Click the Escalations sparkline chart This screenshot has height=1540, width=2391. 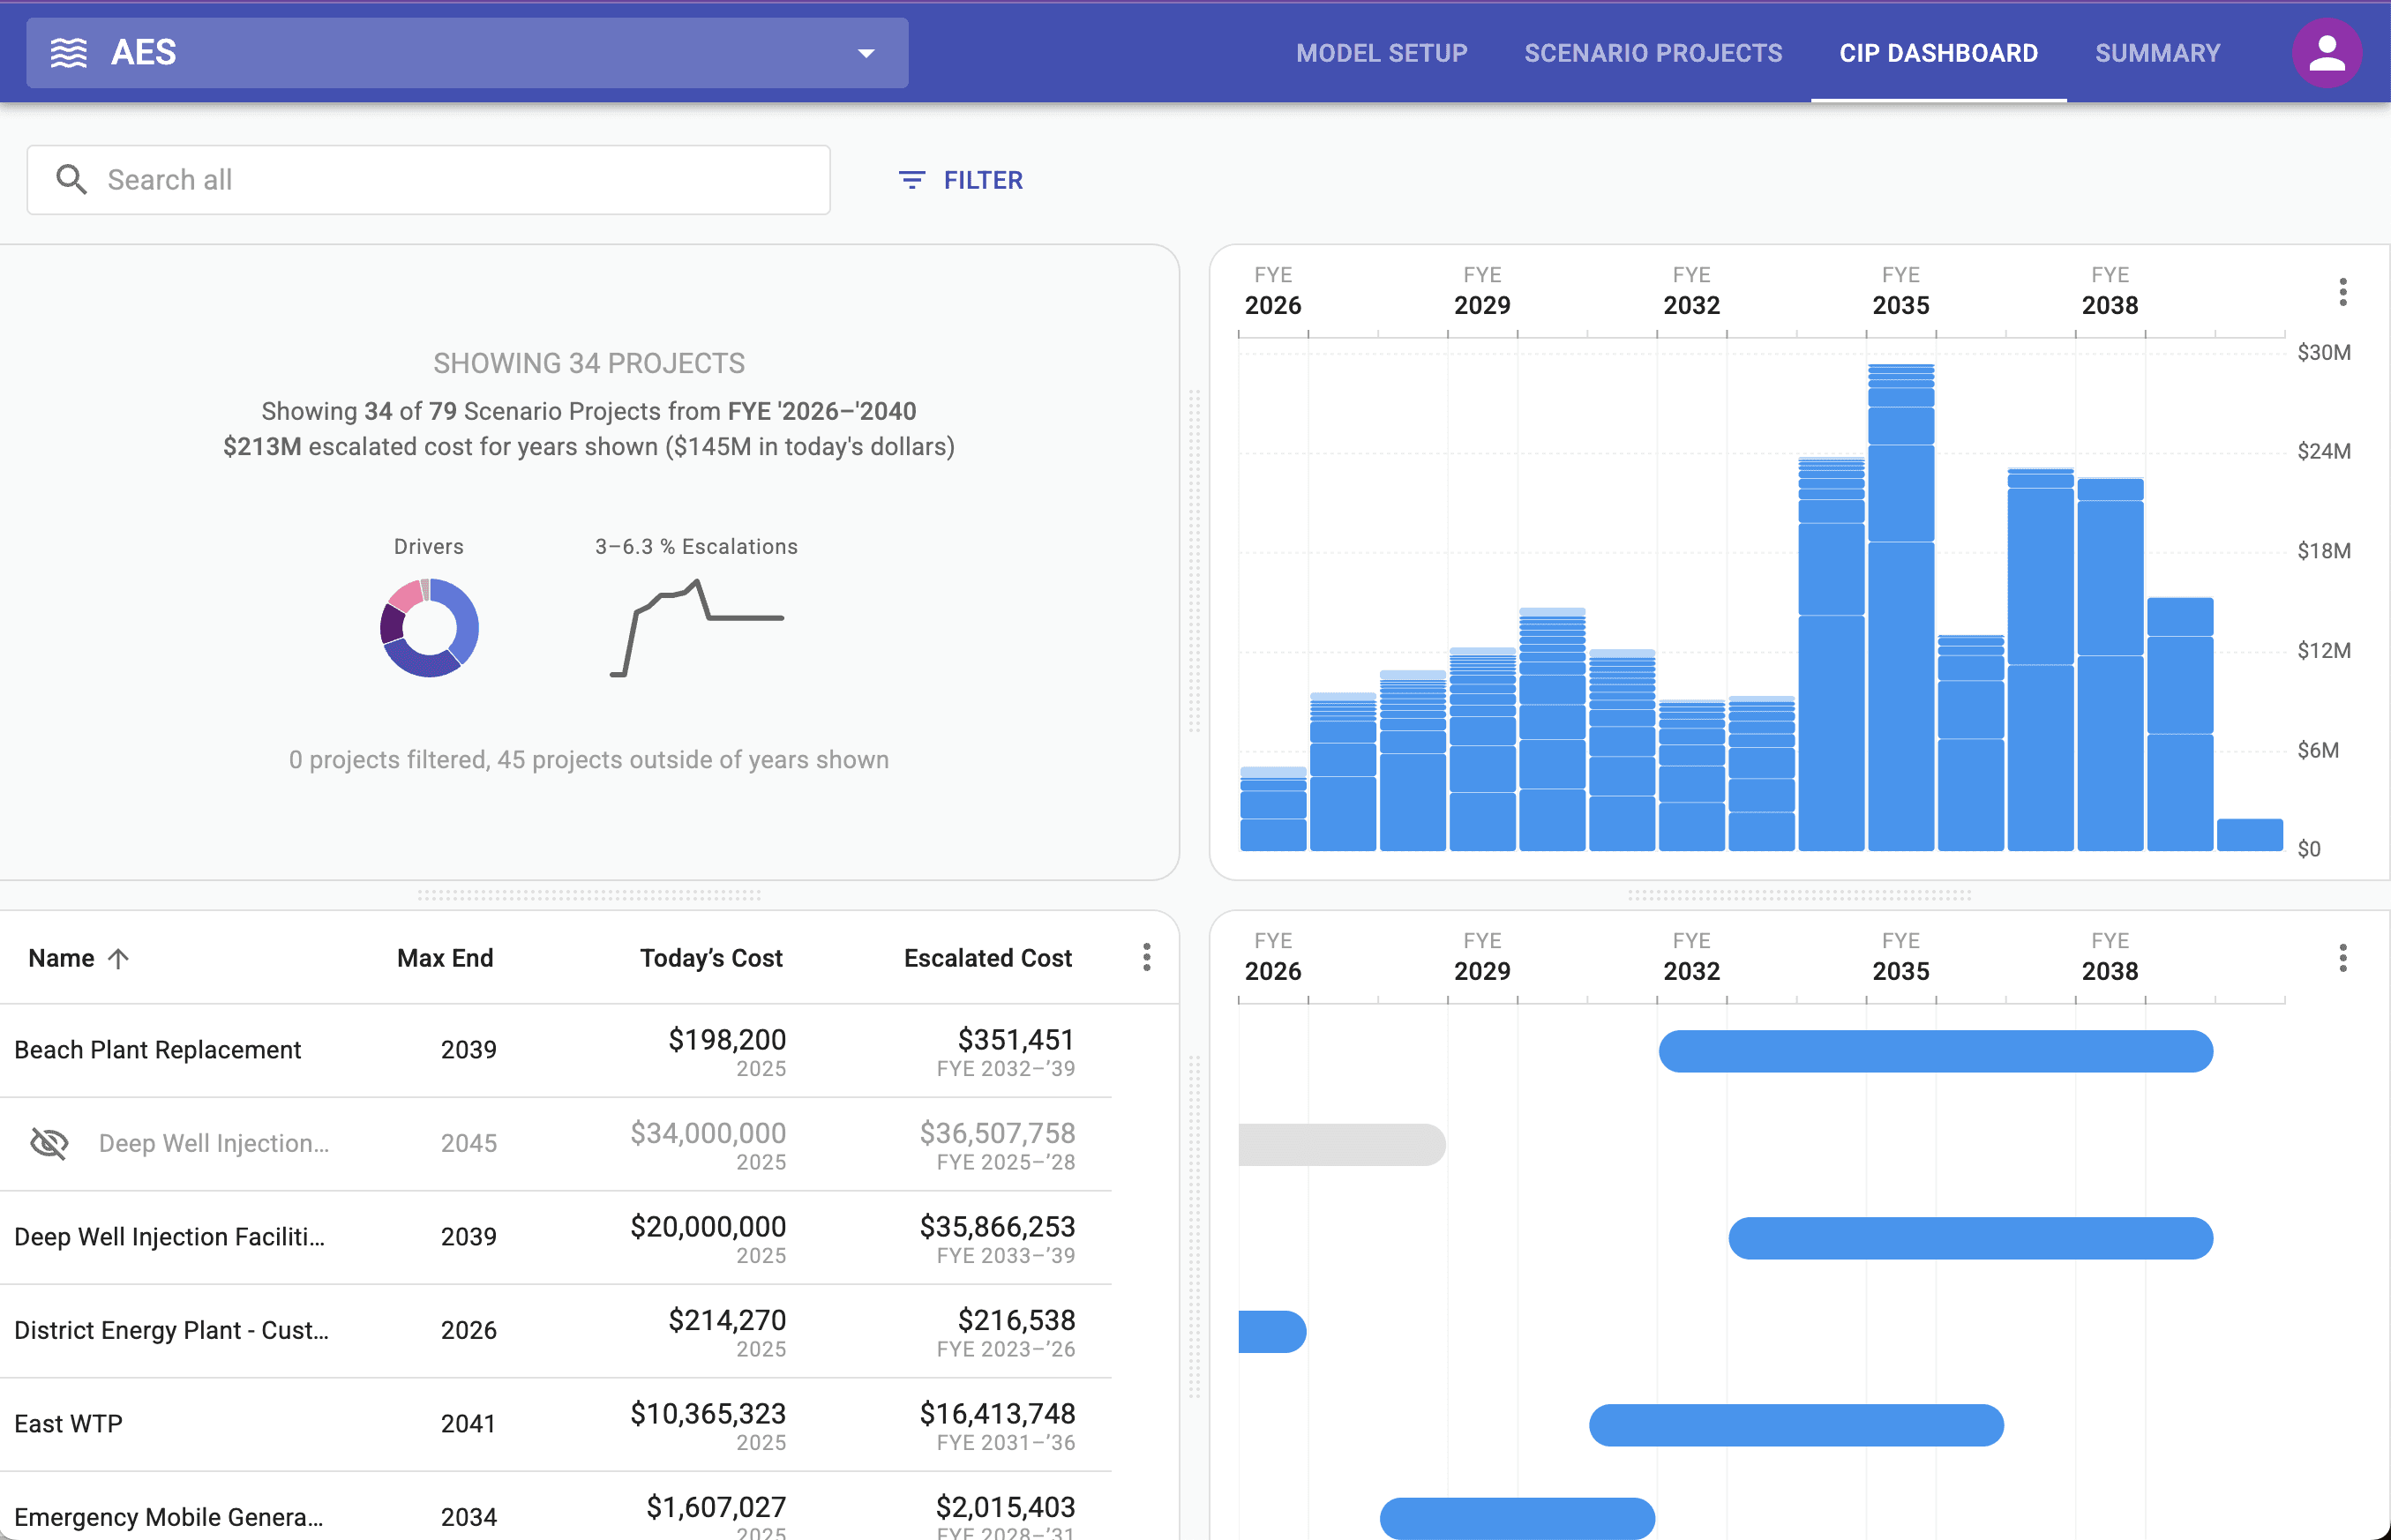(x=697, y=628)
